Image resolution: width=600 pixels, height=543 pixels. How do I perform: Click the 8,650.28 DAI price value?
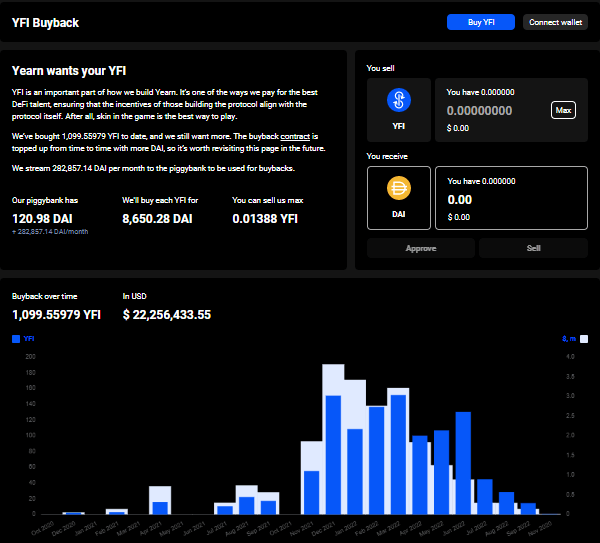[157, 217]
